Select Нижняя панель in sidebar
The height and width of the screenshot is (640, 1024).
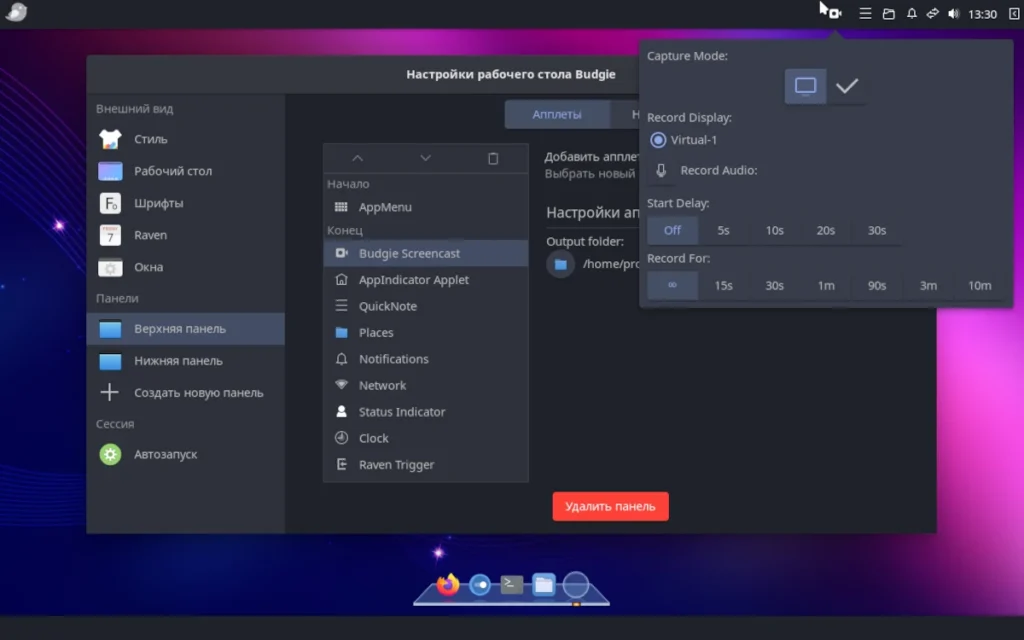(x=185, y=360)
